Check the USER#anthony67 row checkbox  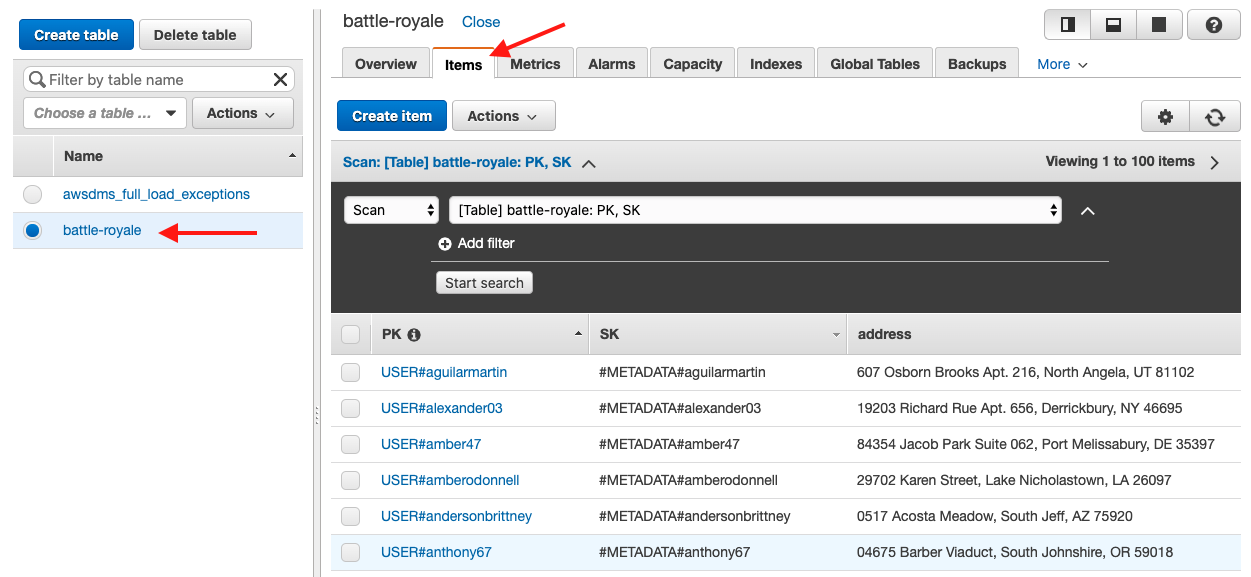pos(350,552)
